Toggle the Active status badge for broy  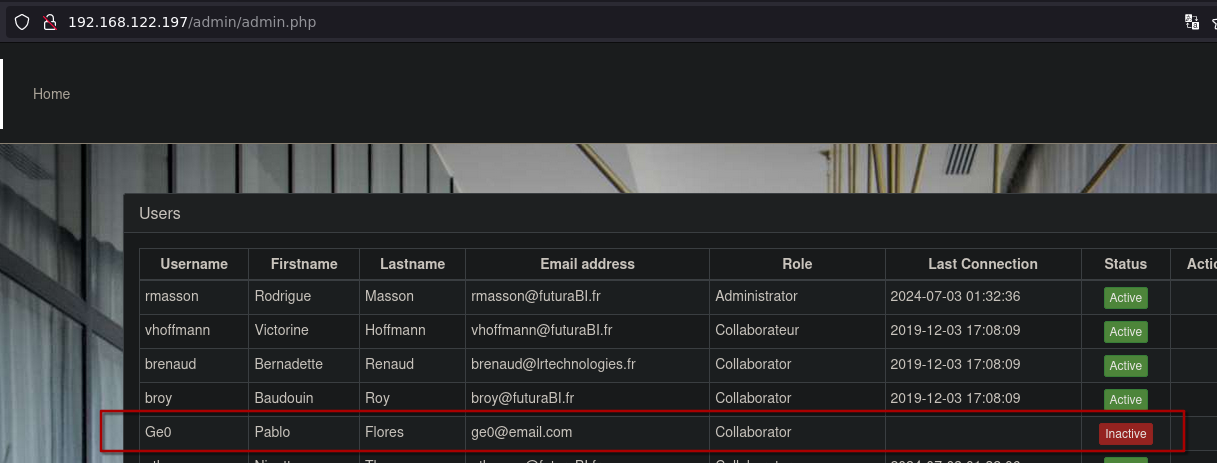(x=1125, y=400)
